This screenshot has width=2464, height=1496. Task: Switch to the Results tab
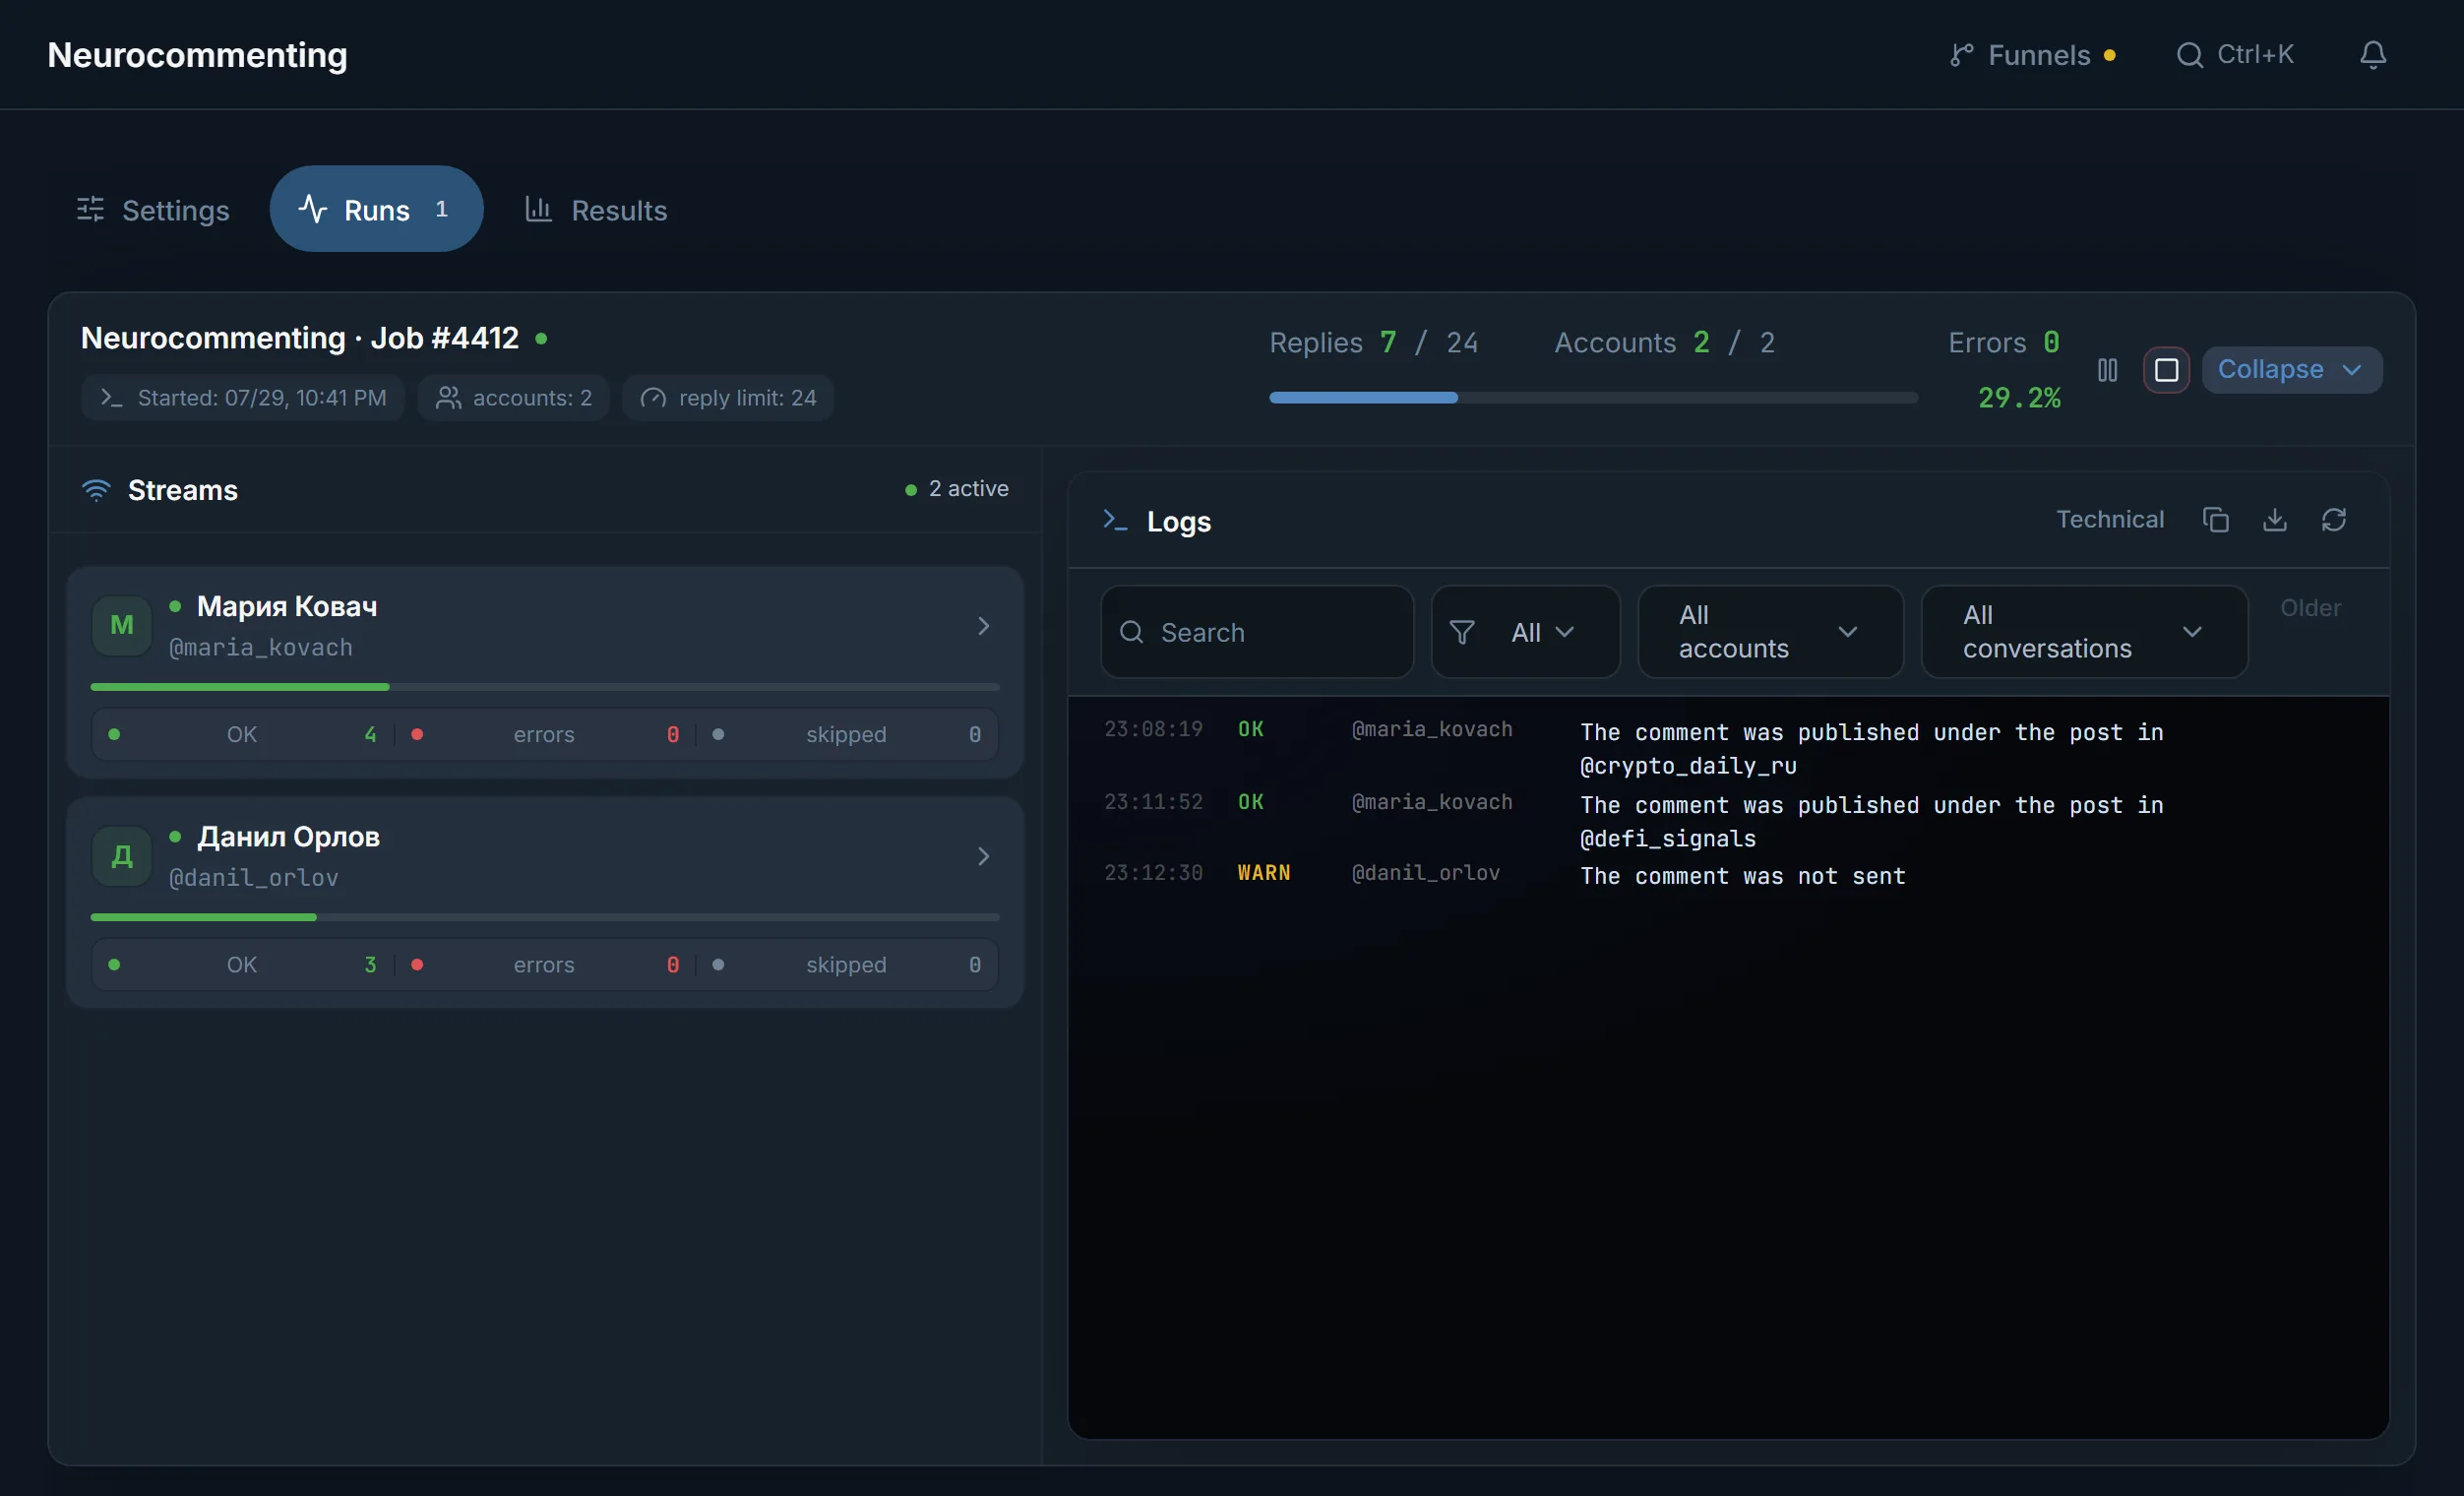click(x=596, y=209)
